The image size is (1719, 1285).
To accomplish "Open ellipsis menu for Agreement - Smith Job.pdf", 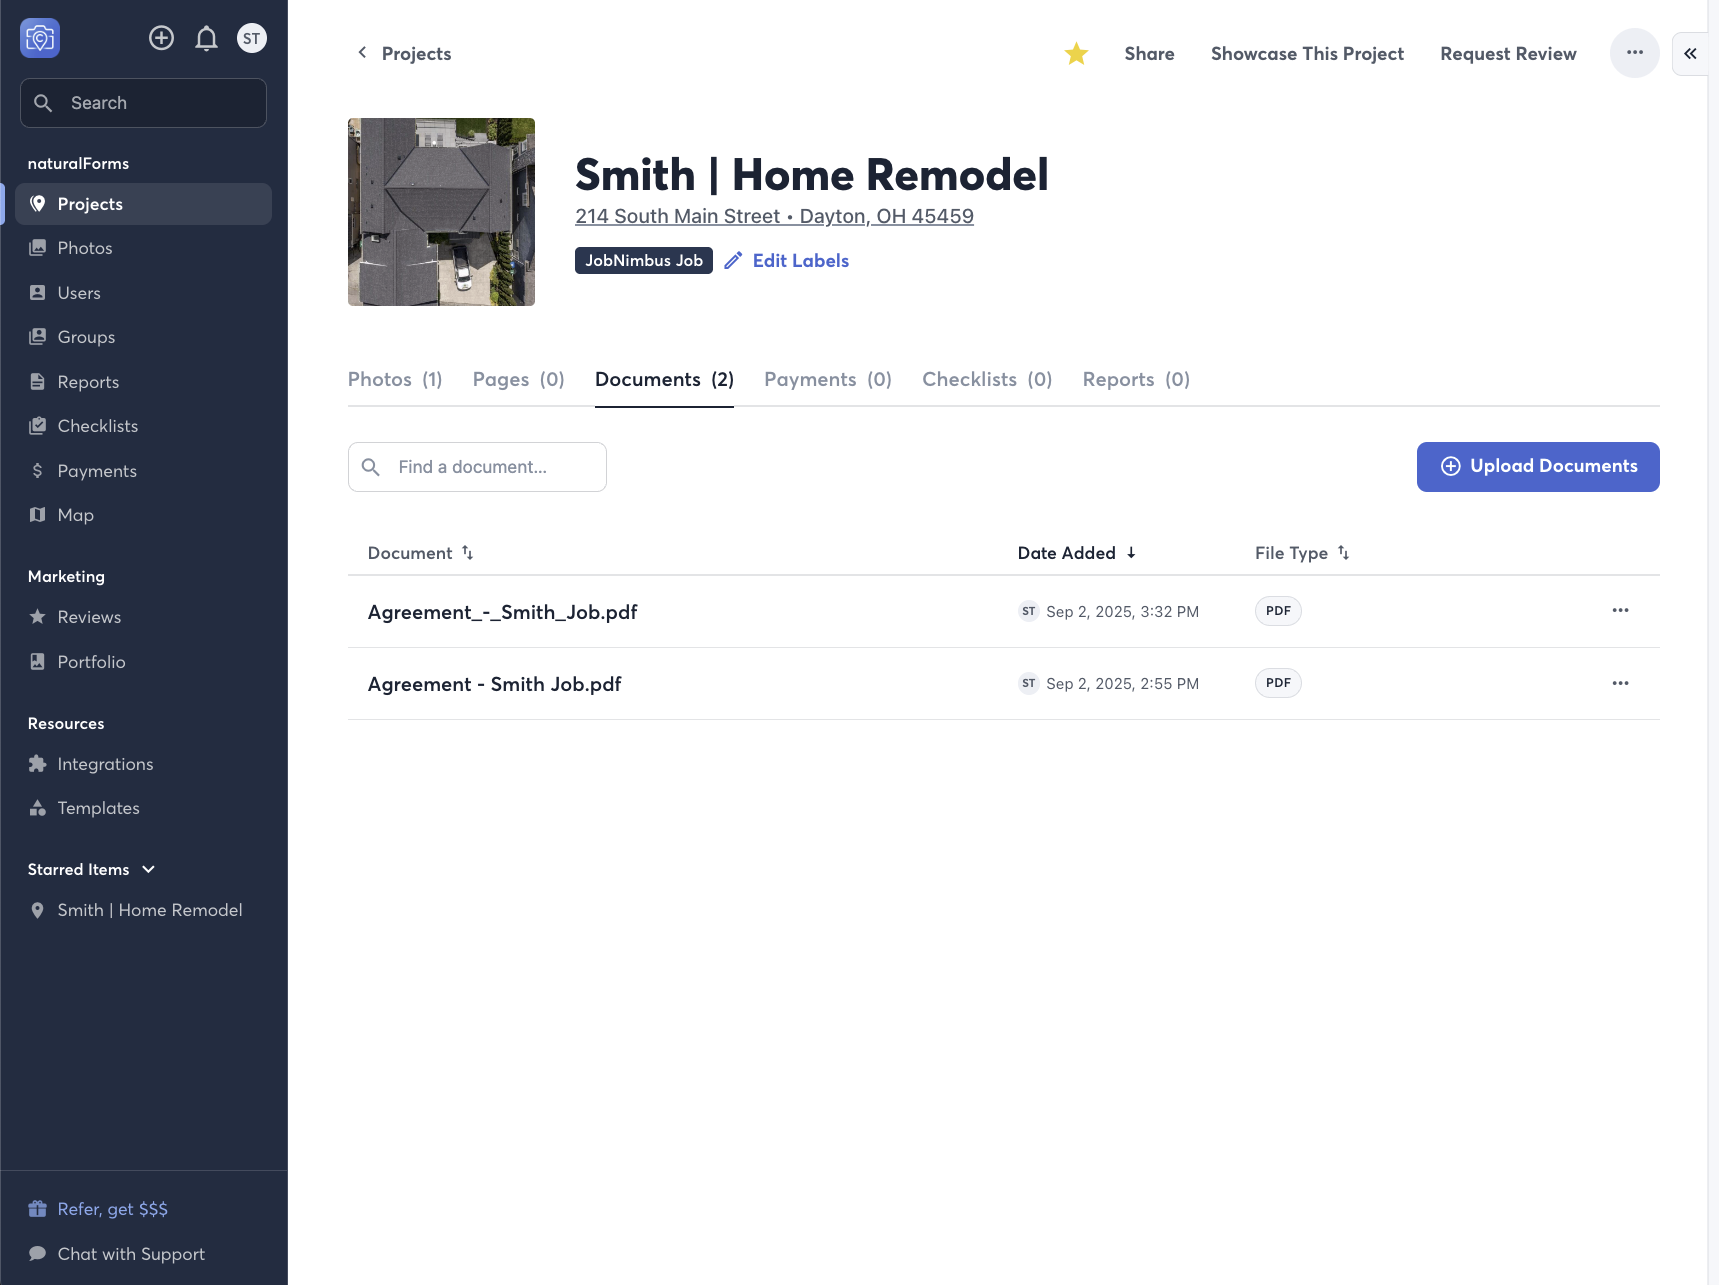I will point(1620,683).
